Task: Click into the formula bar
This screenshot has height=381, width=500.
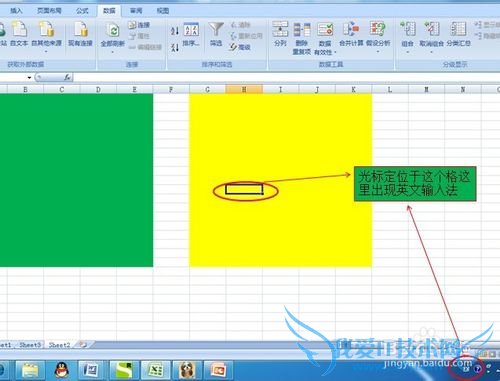Action: [x=287, y=77]
